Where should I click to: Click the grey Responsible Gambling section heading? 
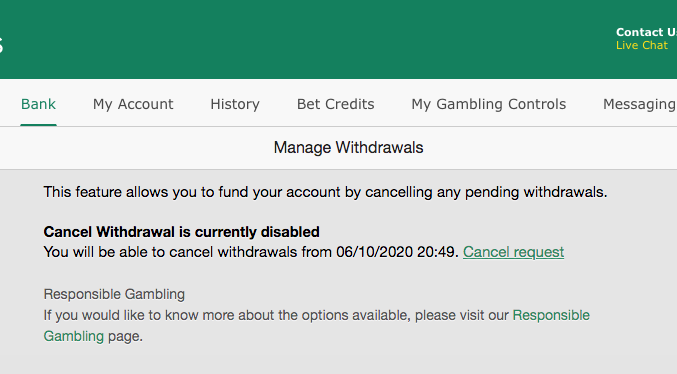[x=114, y=294]
